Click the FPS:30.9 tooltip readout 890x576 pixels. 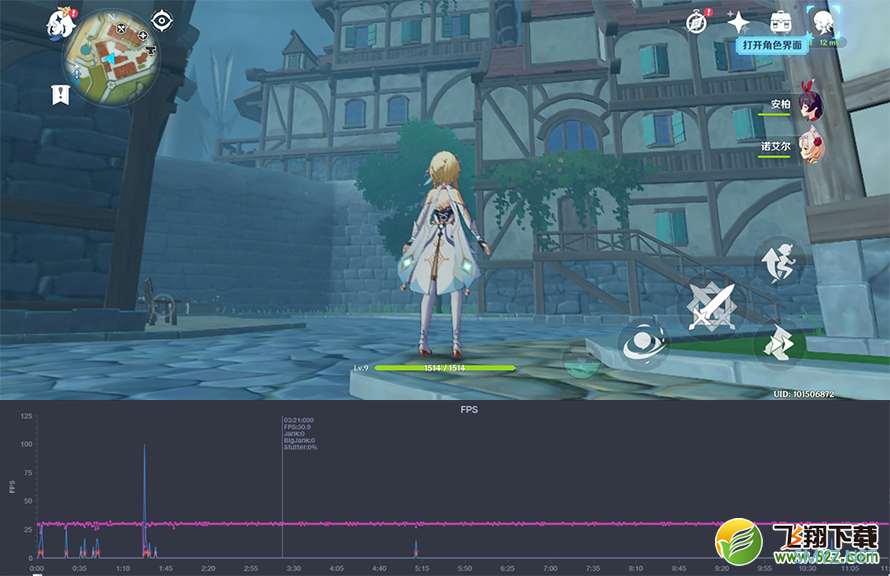297,427
